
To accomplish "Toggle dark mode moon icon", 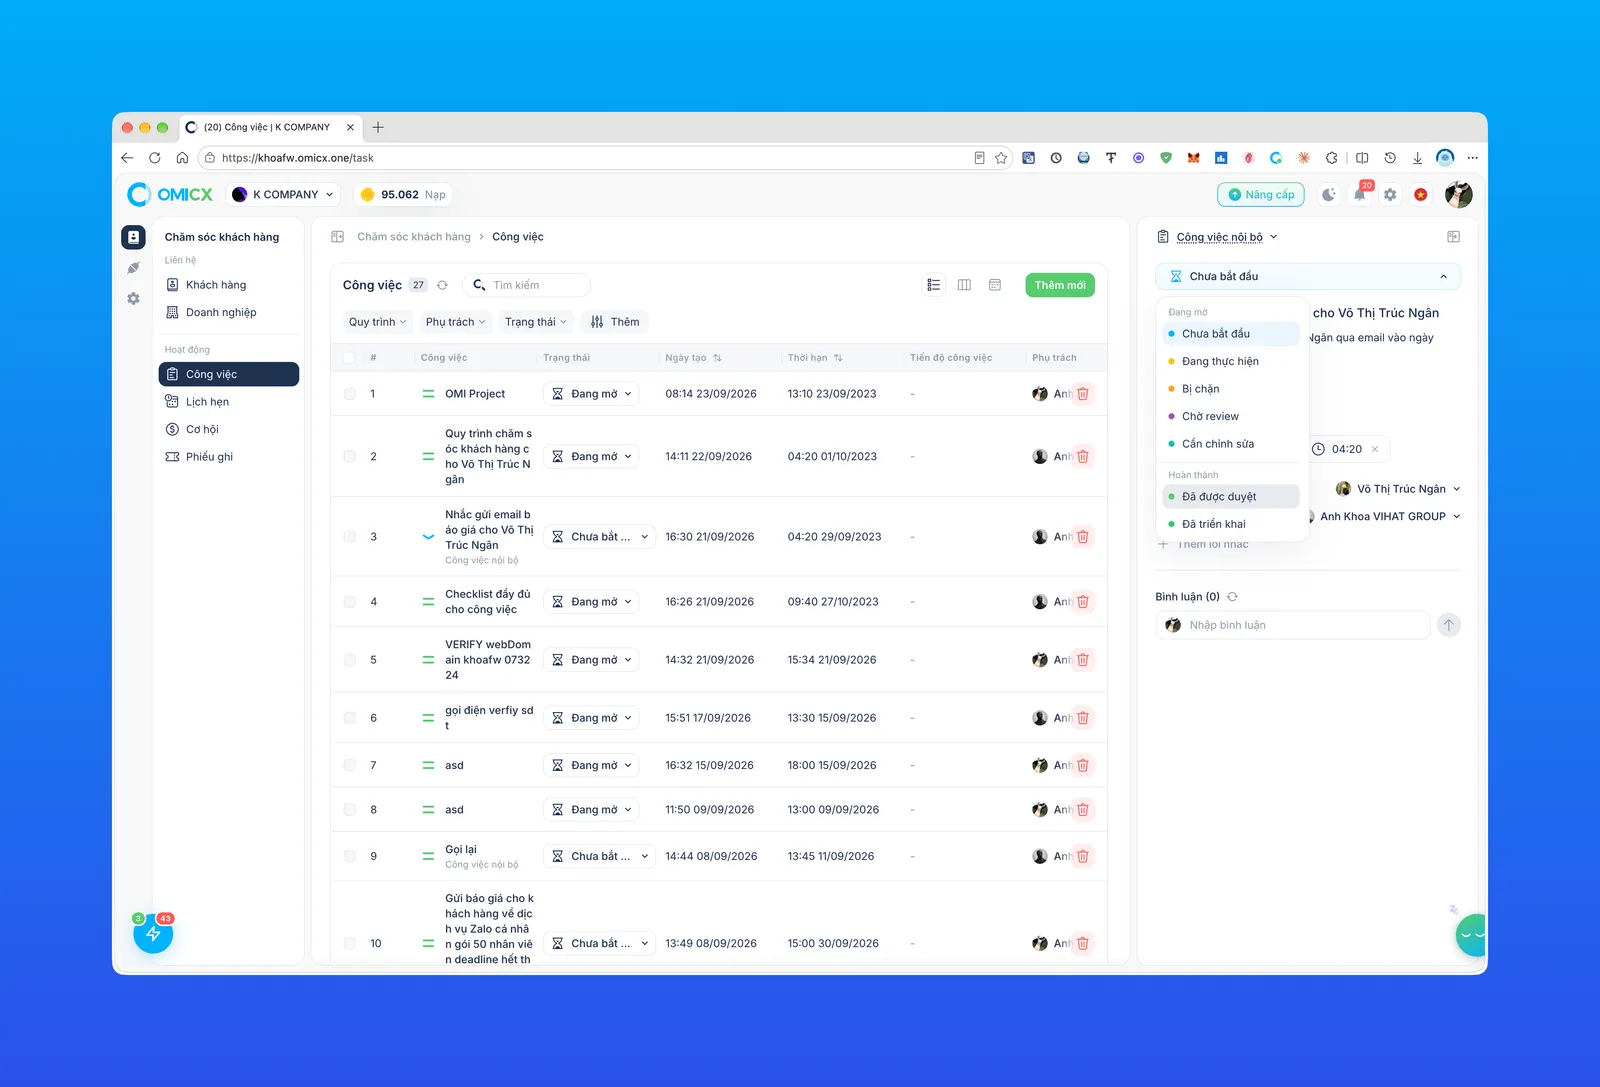I will [x=1328, y=195].
